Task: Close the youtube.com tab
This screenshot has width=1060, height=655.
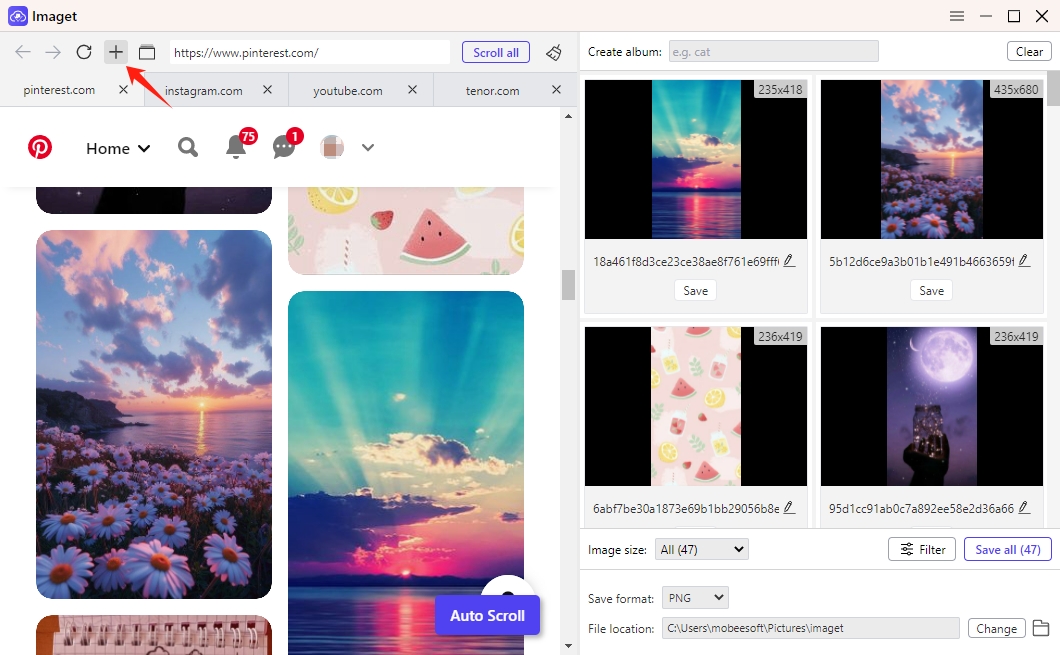Action: (412, 89)
